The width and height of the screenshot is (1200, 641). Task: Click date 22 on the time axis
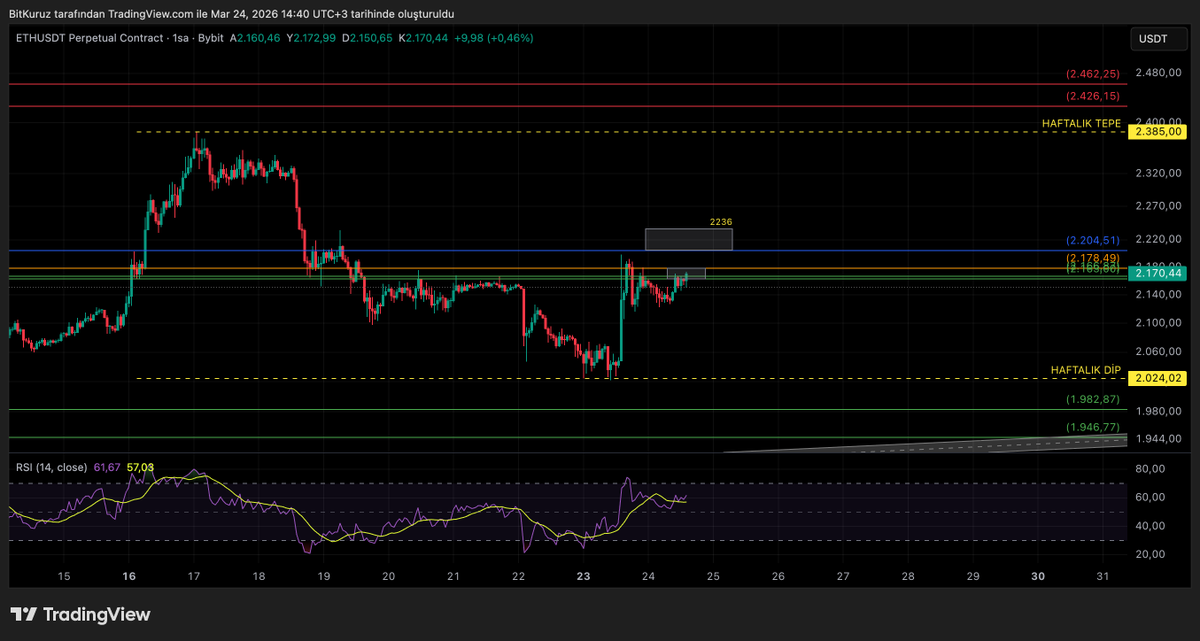(x=519, y=577)
